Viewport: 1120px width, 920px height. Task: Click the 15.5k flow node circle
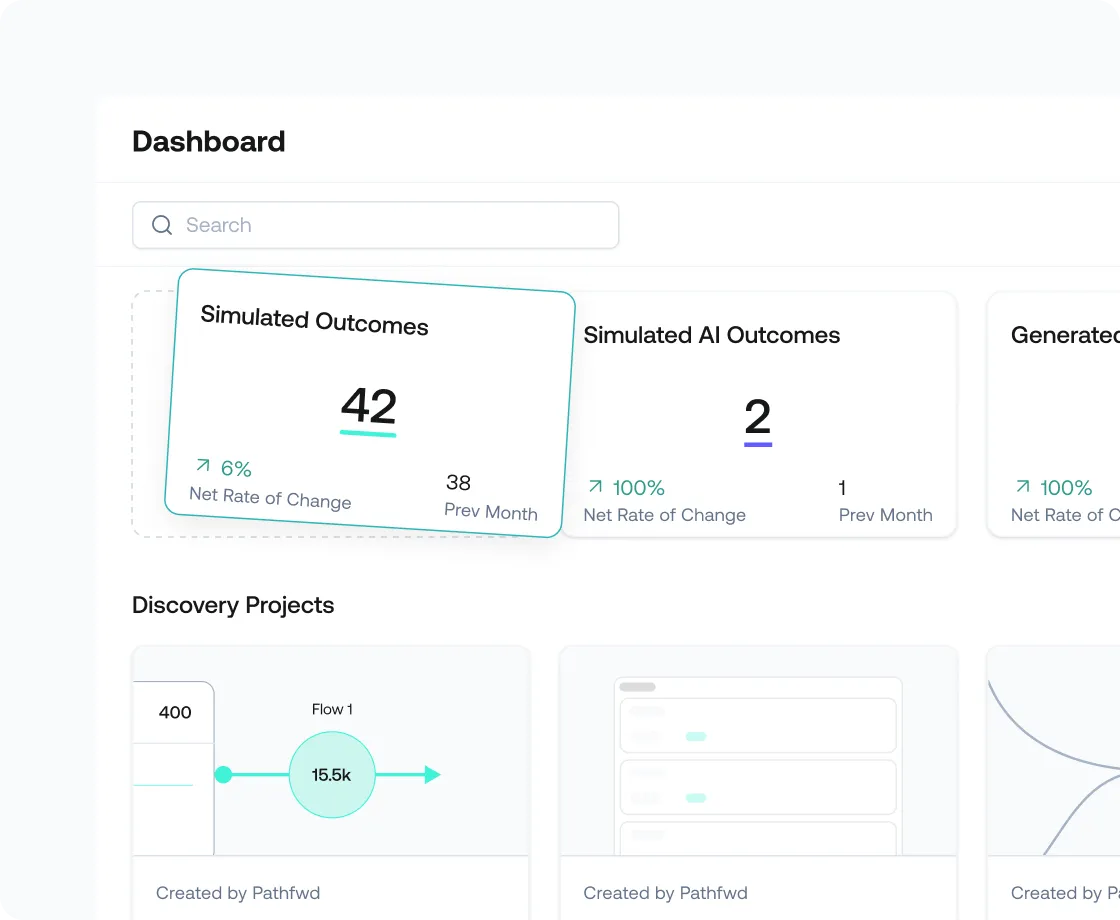pyautogui.click(x=332, y=774)
